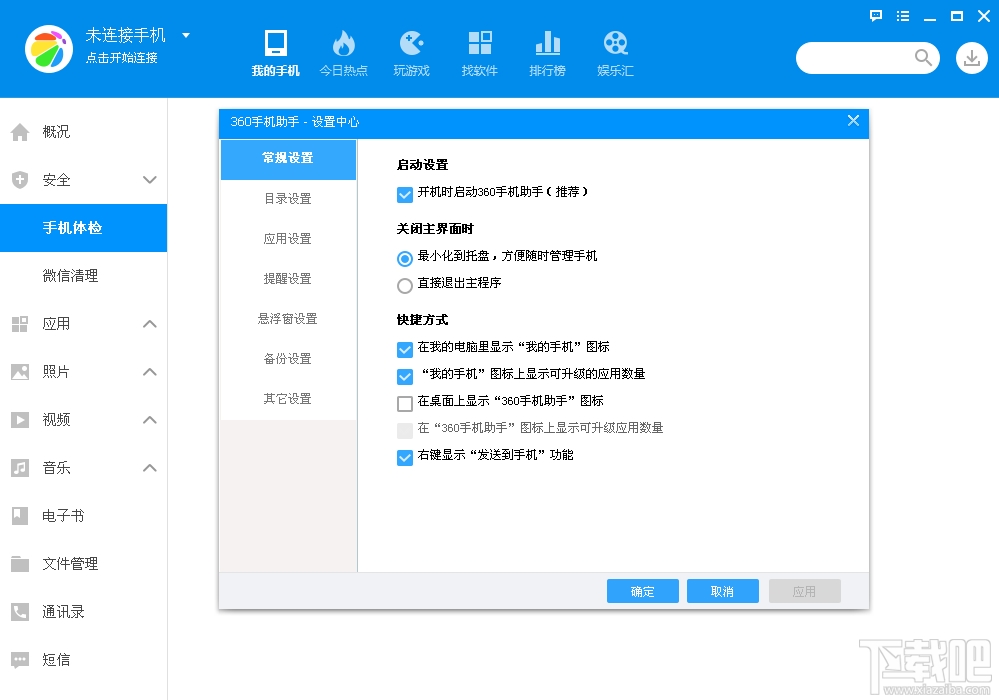Switch to 其它设置 tab
This screenshot has height=700, width=999.
pyautogui.click(x=288, y=399)
